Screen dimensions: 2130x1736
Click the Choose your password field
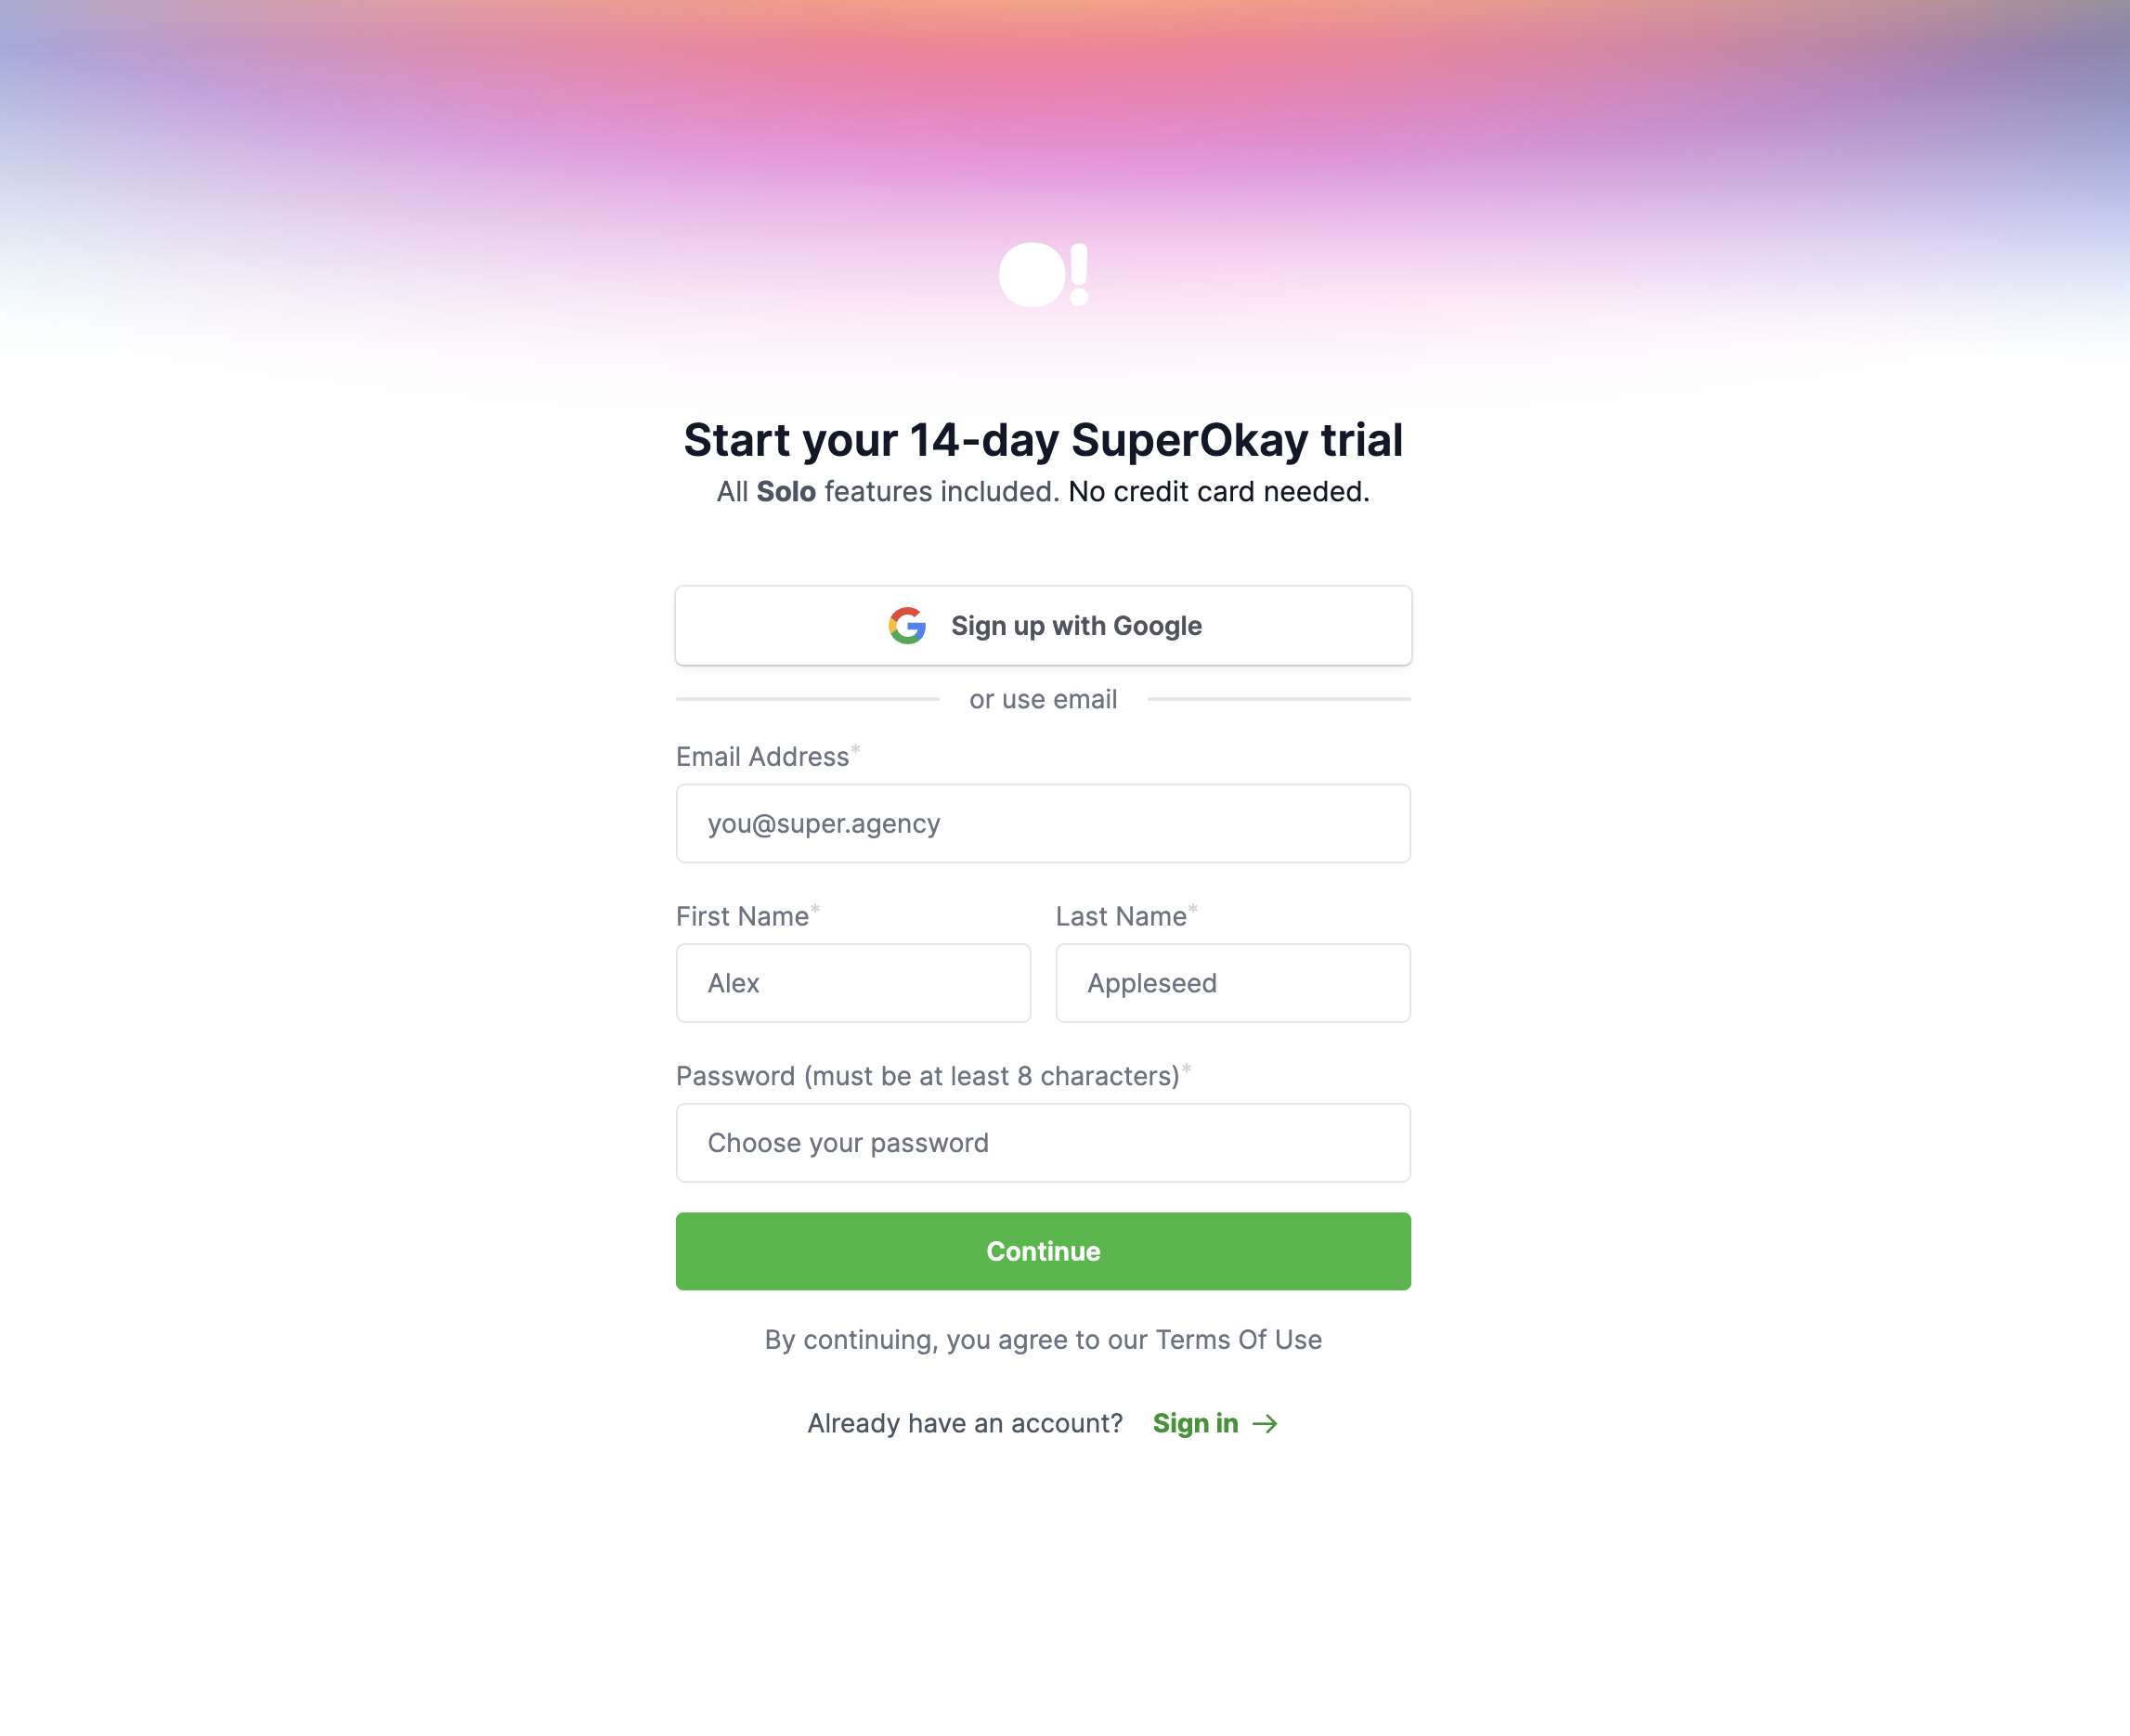pyautogui.click(x=1043, y=1143)
